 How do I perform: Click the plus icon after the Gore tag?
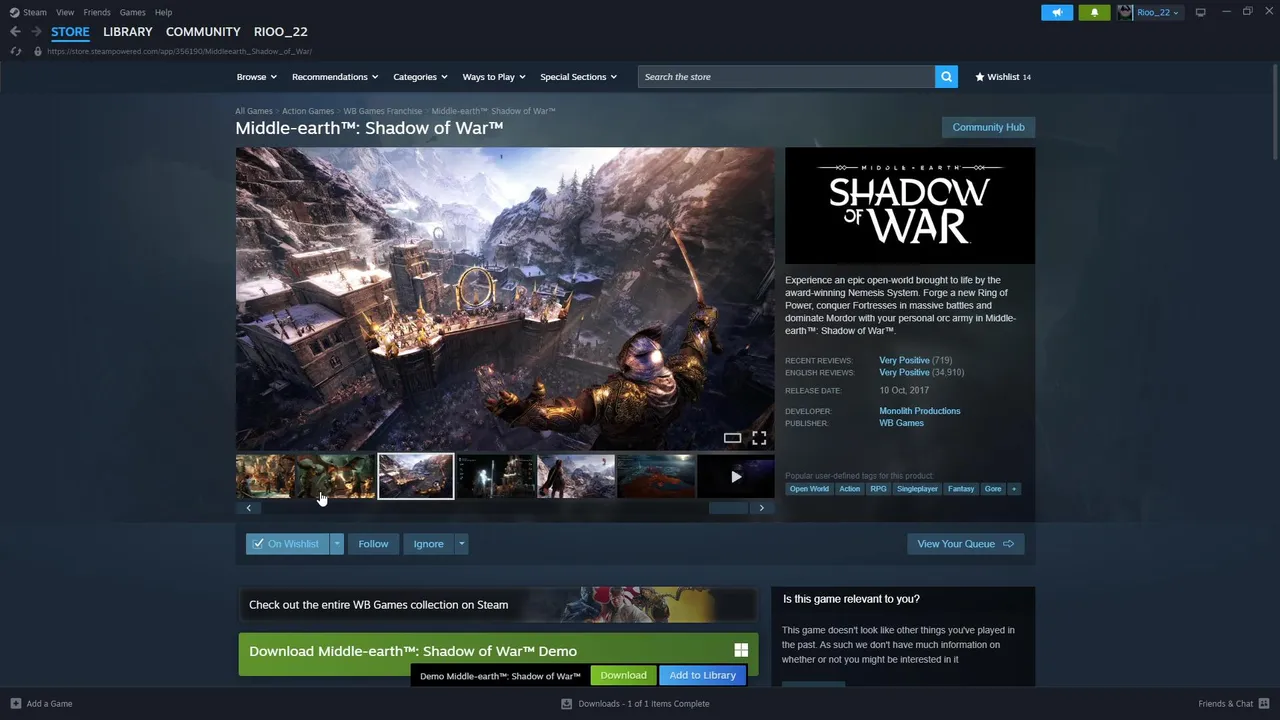[x=1014, y=489]
